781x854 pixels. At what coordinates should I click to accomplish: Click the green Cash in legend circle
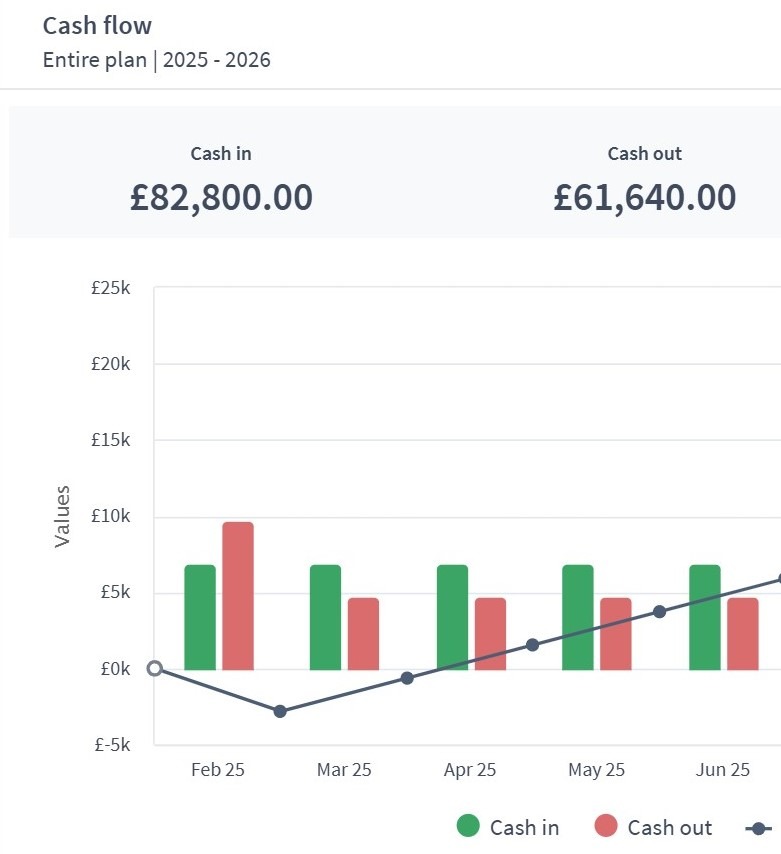(x=468, y=826)
